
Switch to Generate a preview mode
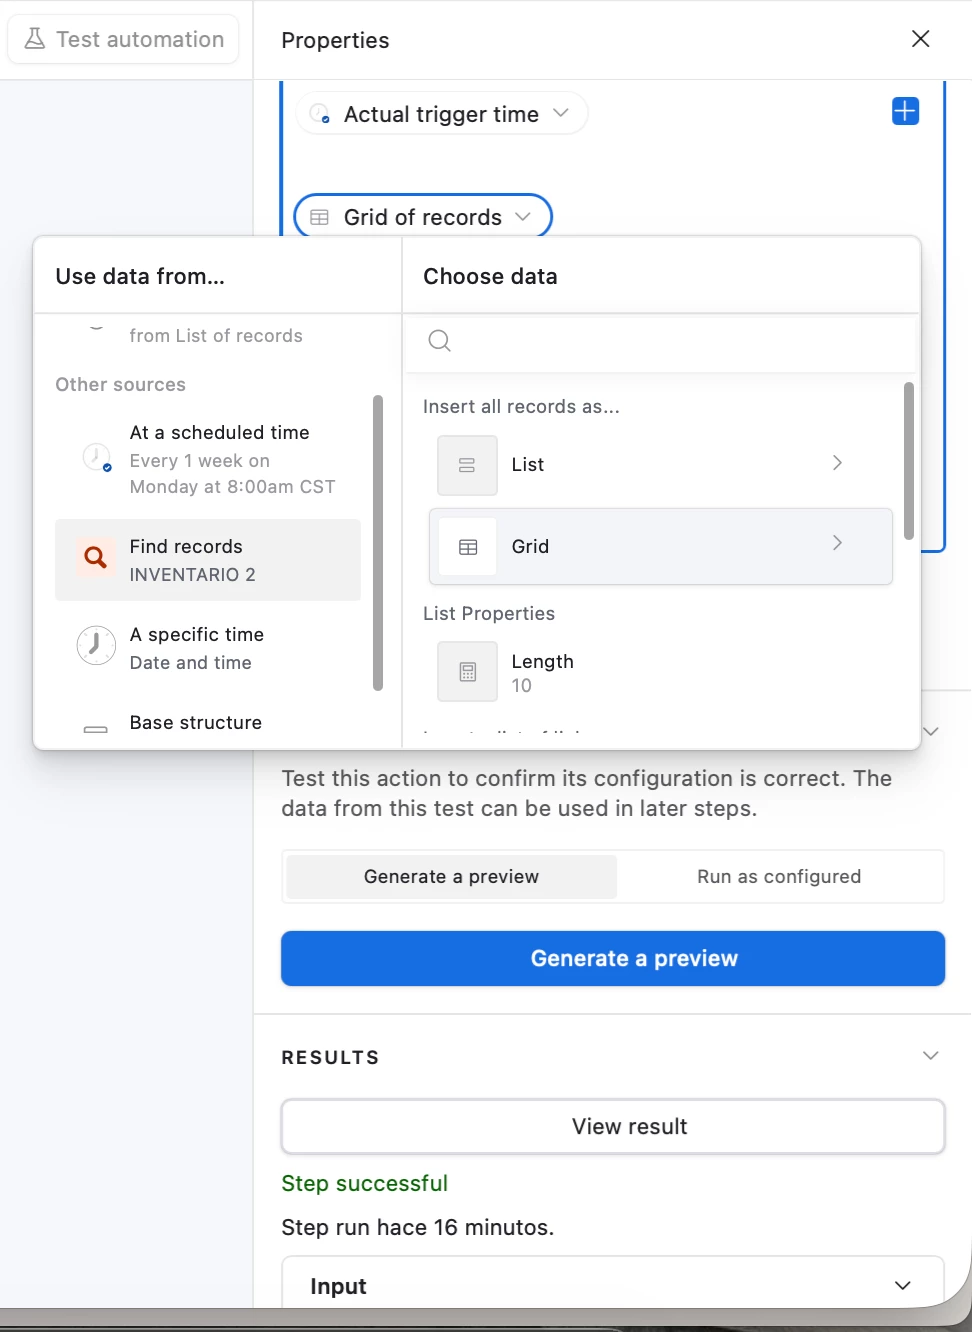tap(451, 877)
